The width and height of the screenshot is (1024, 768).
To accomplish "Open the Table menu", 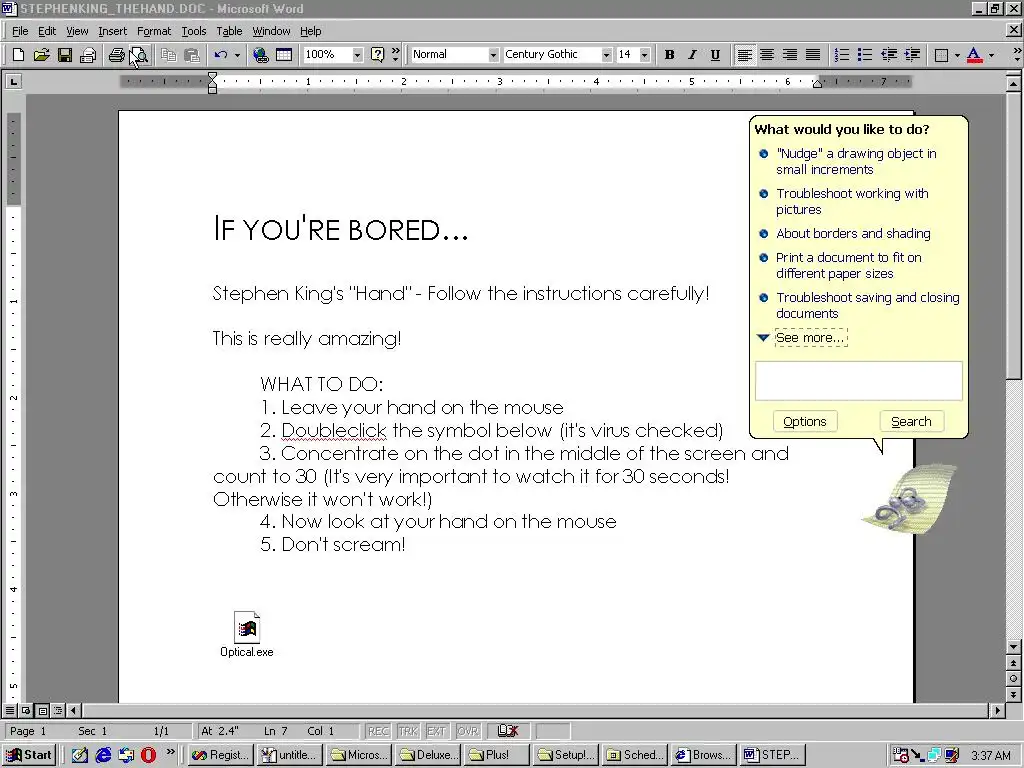I will point(229,31).
